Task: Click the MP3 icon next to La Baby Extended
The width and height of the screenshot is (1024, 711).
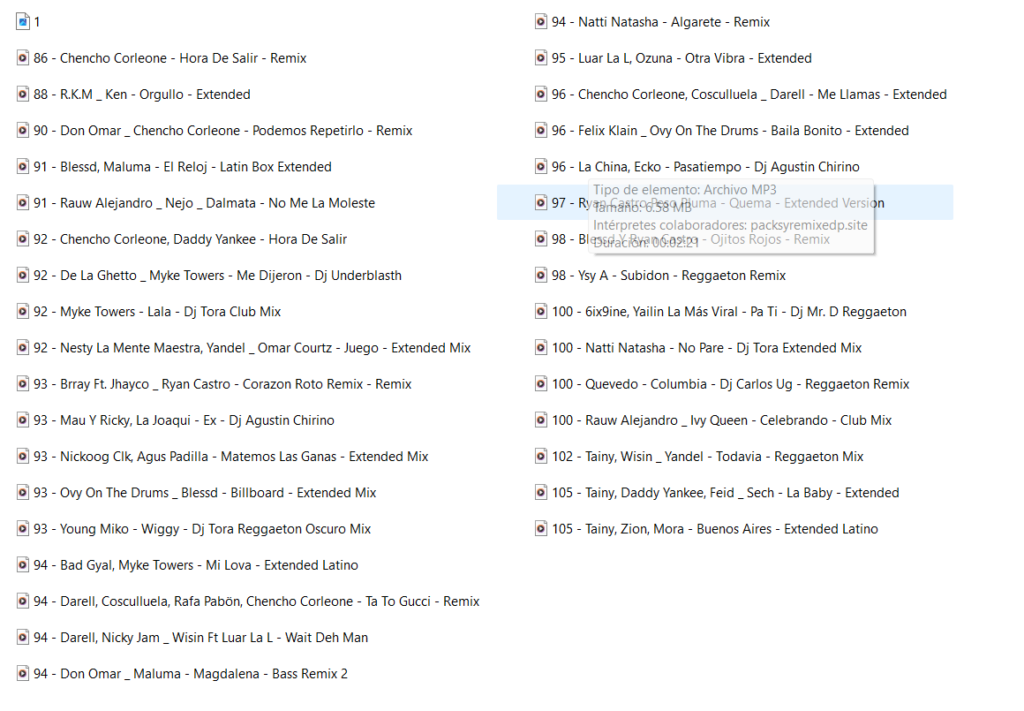Action: 541,492
